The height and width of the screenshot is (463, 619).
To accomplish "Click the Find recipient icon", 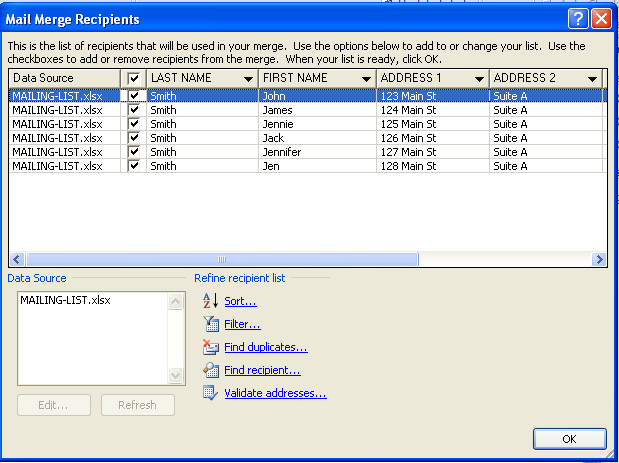I will tap(210, 370).
